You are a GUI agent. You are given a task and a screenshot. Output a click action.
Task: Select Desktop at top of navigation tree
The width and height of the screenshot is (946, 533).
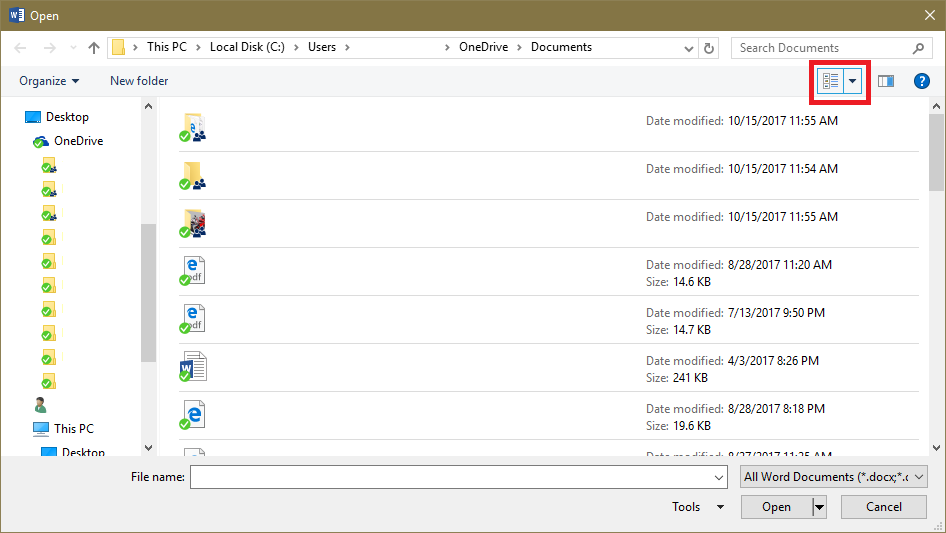point(57,116)
